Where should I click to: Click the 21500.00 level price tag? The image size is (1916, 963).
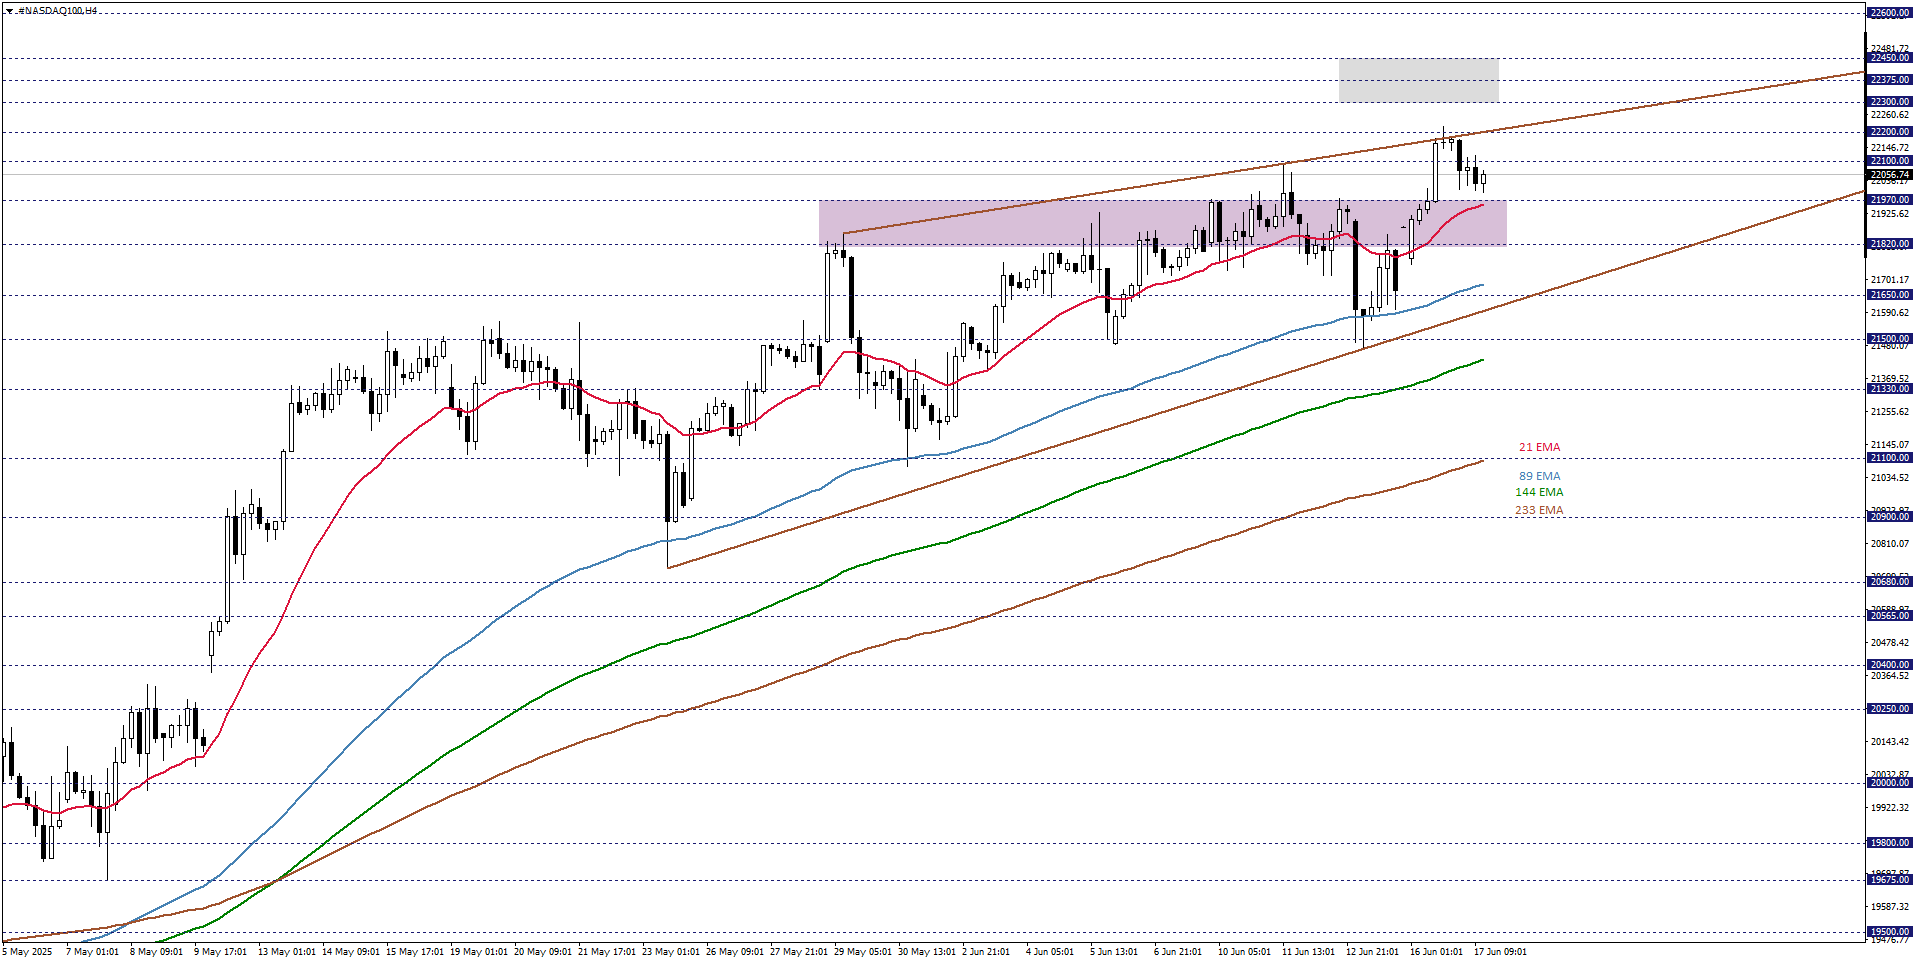[x=1890, y=339]
